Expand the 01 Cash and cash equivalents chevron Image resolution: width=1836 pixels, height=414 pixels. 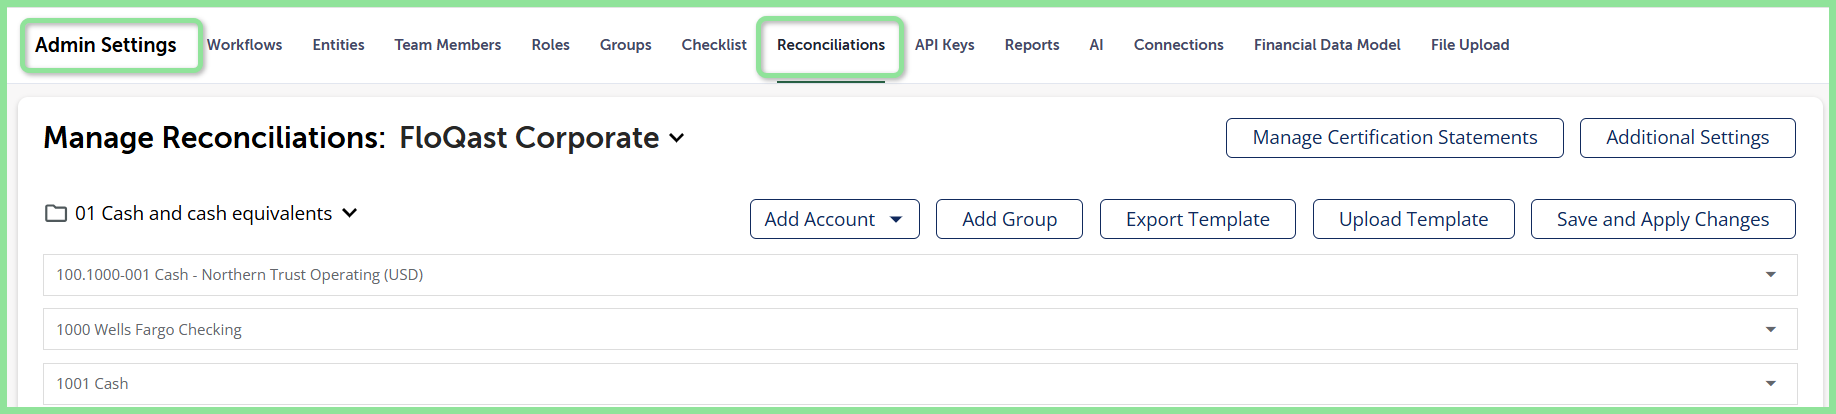350,213
